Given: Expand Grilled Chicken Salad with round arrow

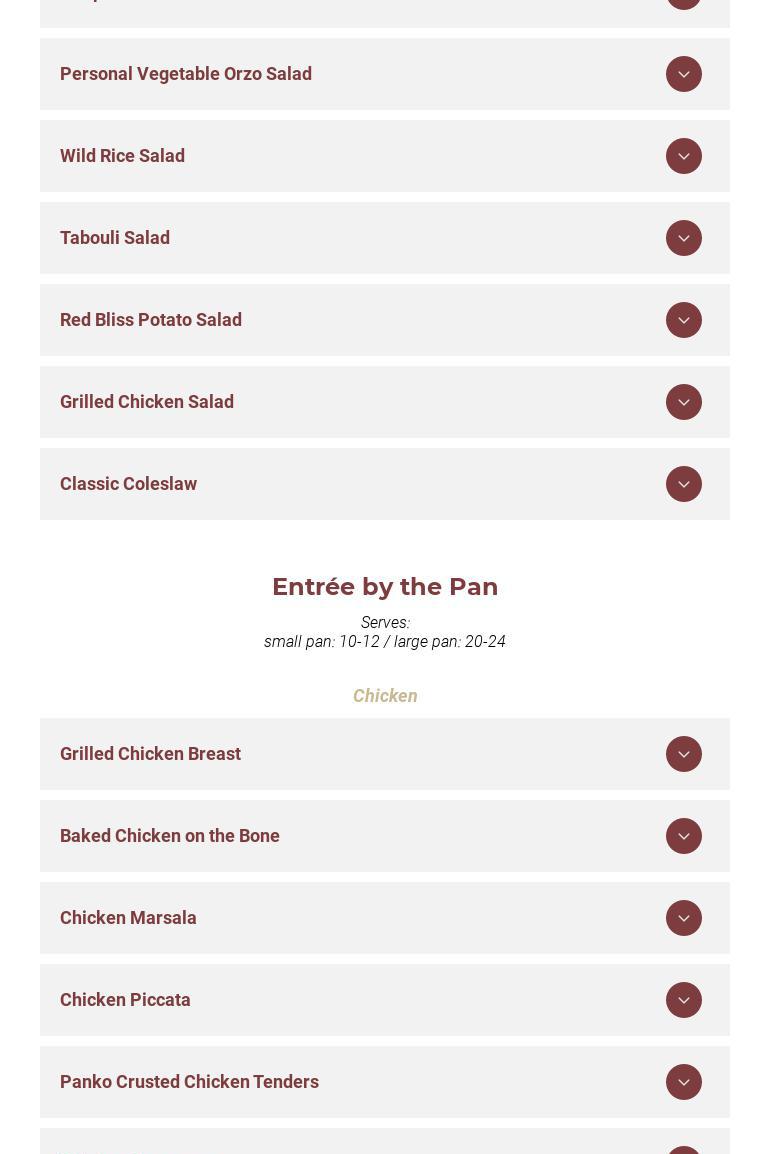Looking at the screenshot, I should pos(684,402).
